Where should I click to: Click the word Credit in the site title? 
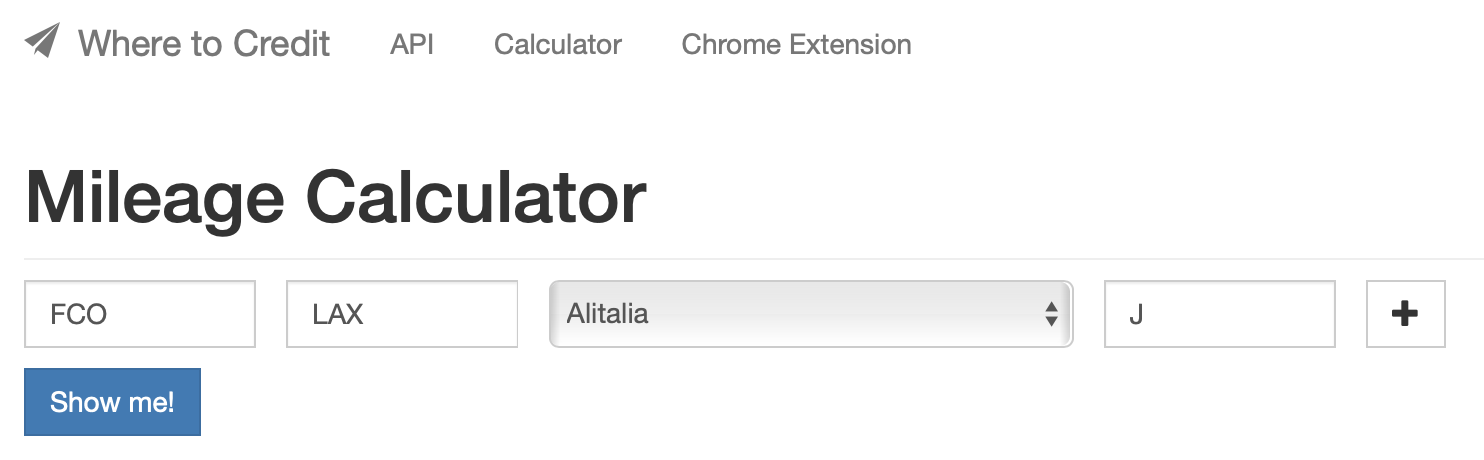(281, 44)
